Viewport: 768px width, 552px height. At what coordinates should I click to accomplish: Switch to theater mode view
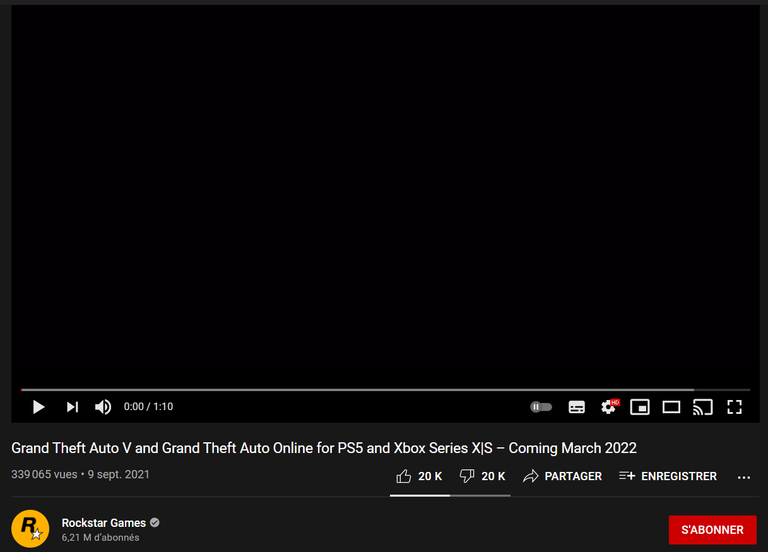671,407
